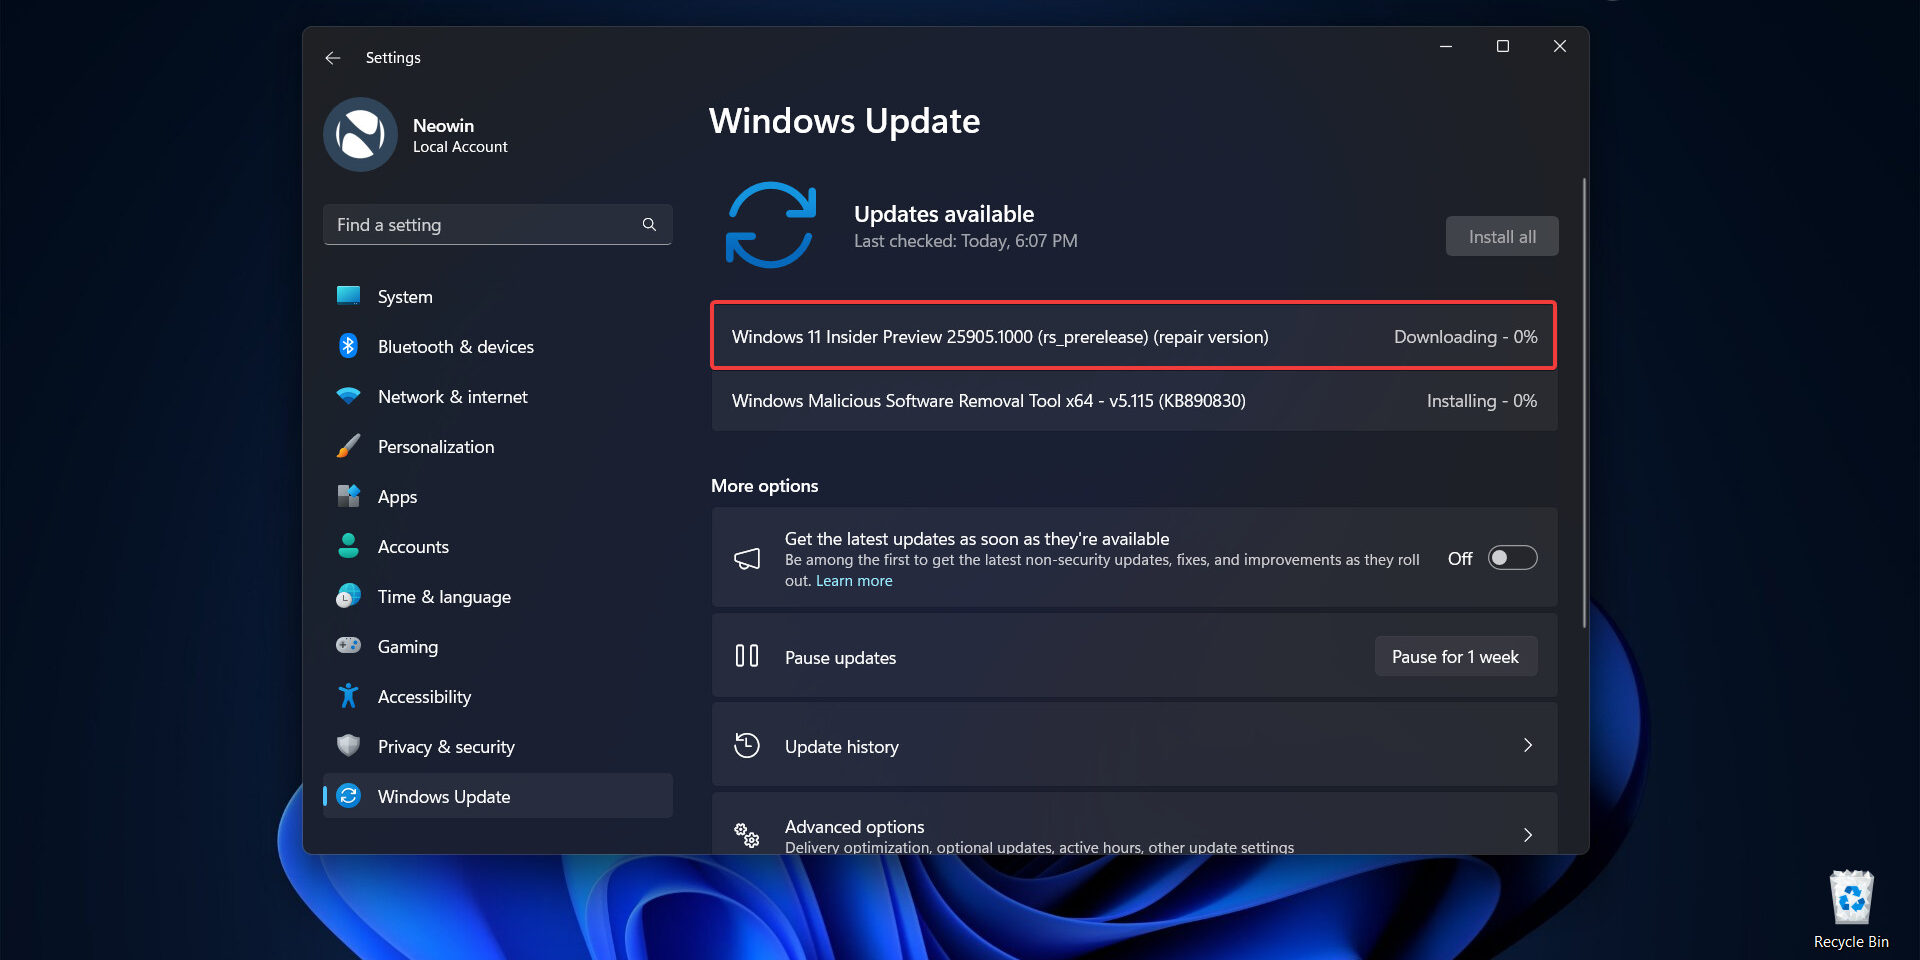The width and height of the screenshot is (1920, 960).
Task: Click the Privacy shield icon
Action: [348, 746]
